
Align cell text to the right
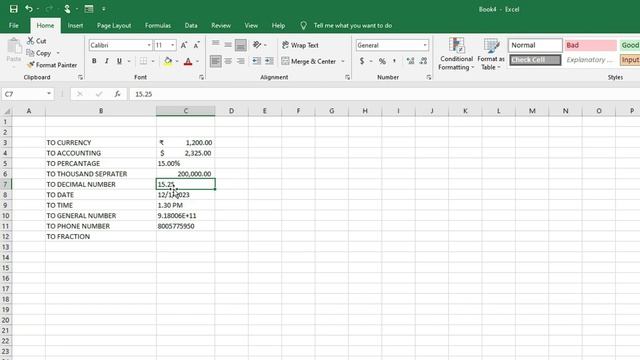click(241, 61)
